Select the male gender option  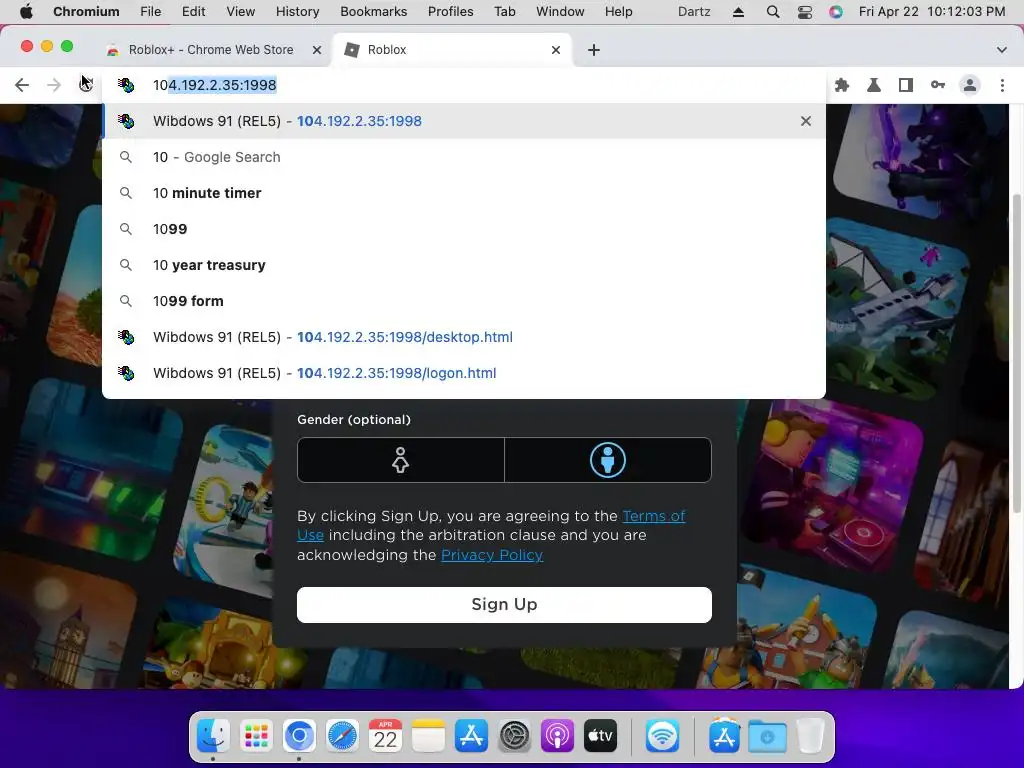pos(608,460)
